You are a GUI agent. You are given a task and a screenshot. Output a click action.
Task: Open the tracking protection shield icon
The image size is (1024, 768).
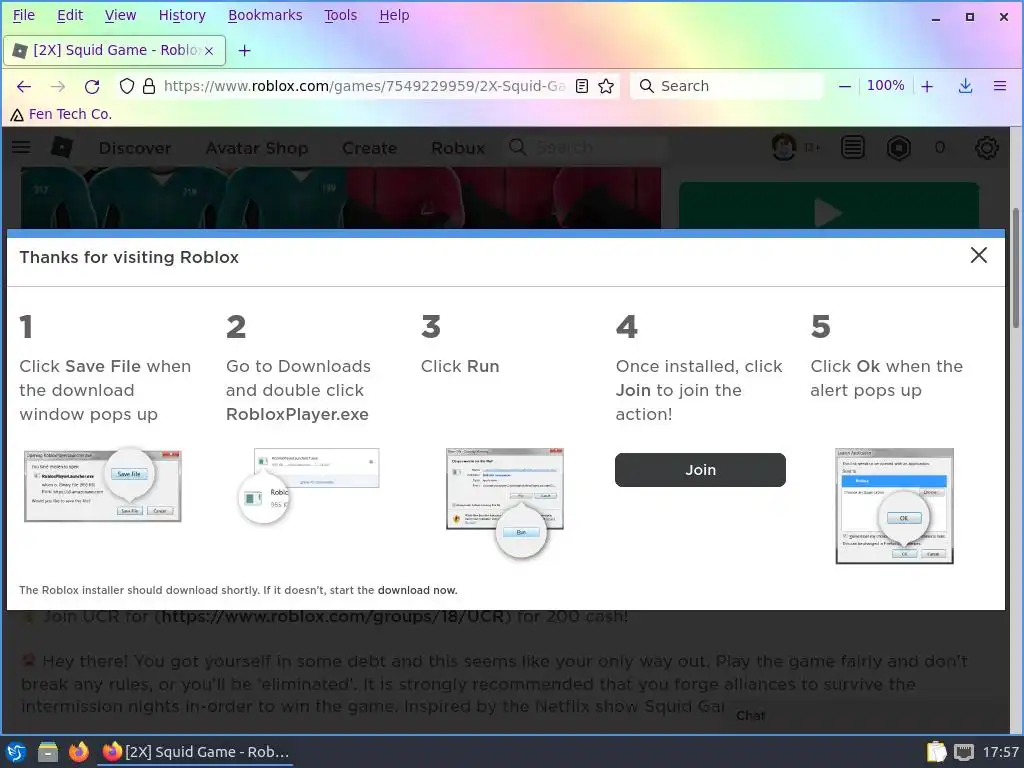tap(127, 86)
